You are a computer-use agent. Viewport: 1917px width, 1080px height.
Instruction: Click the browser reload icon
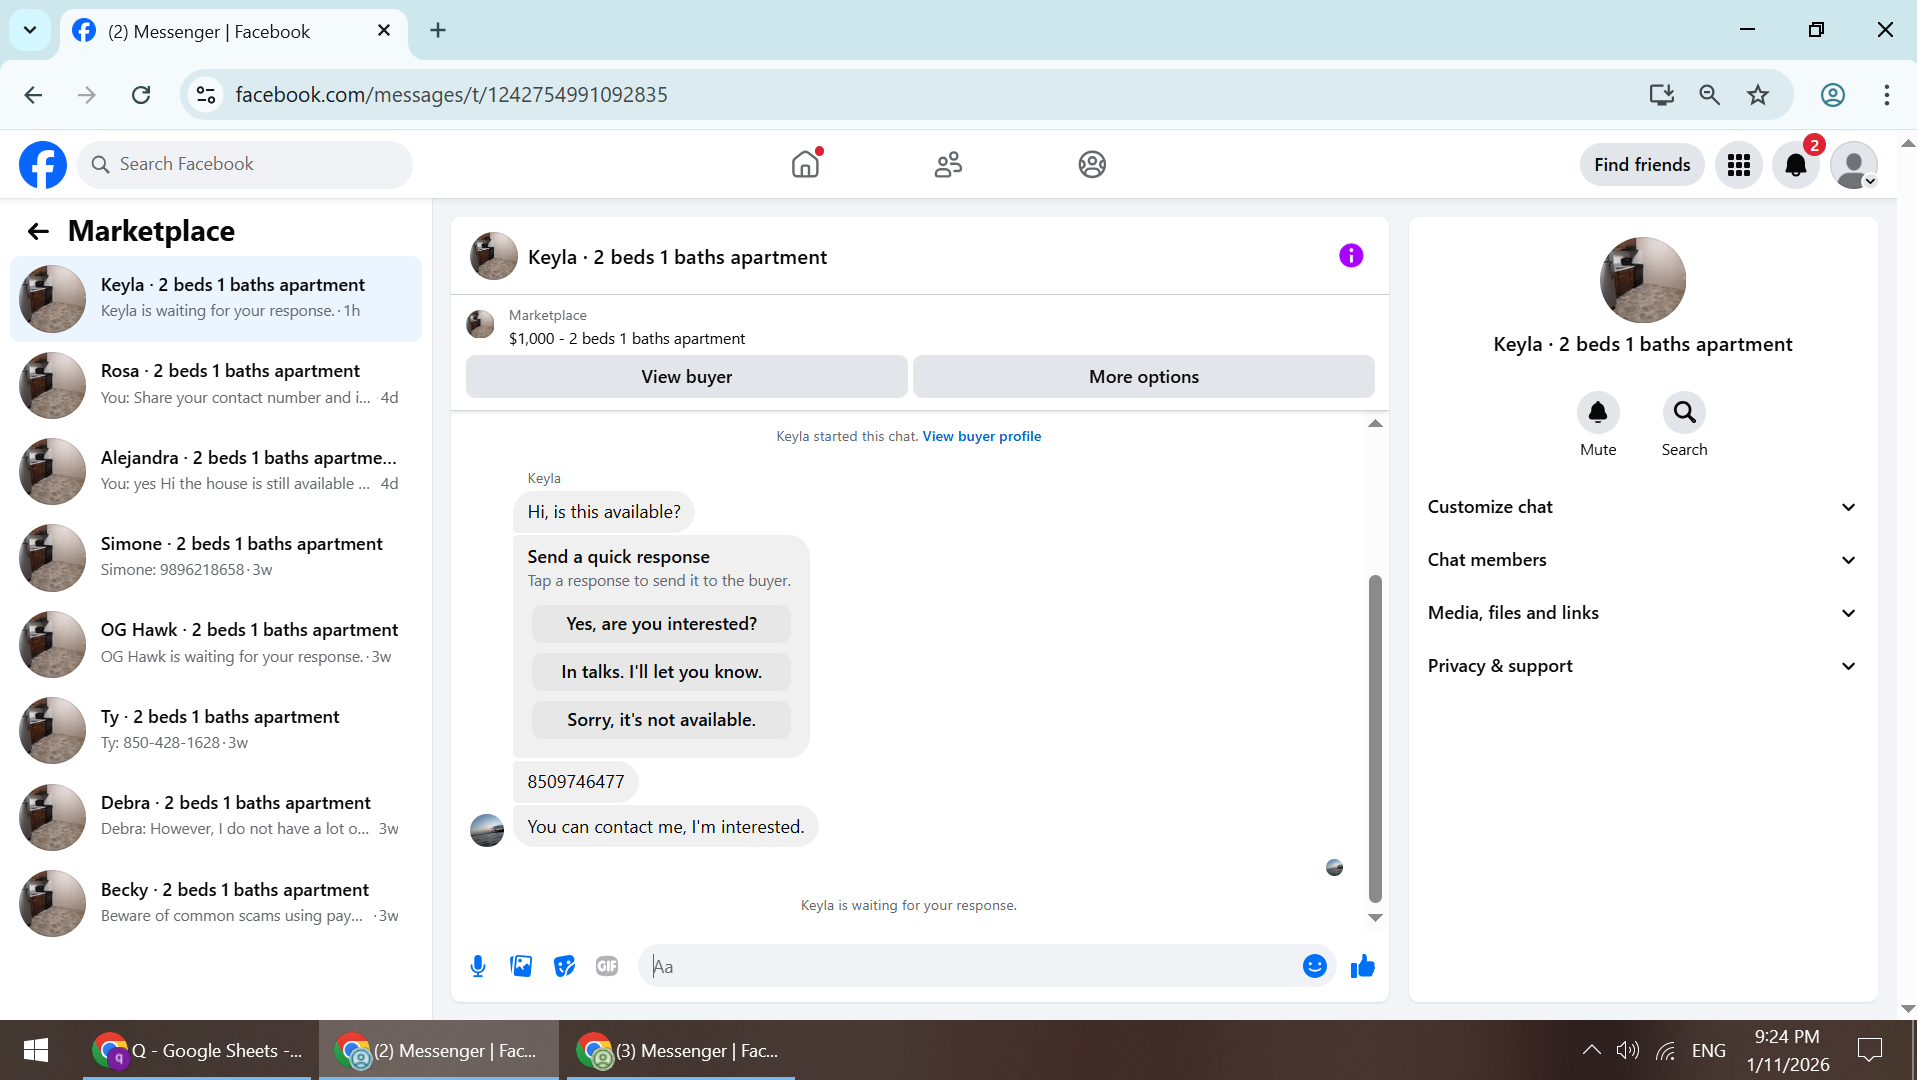click(x=141, y=95)
